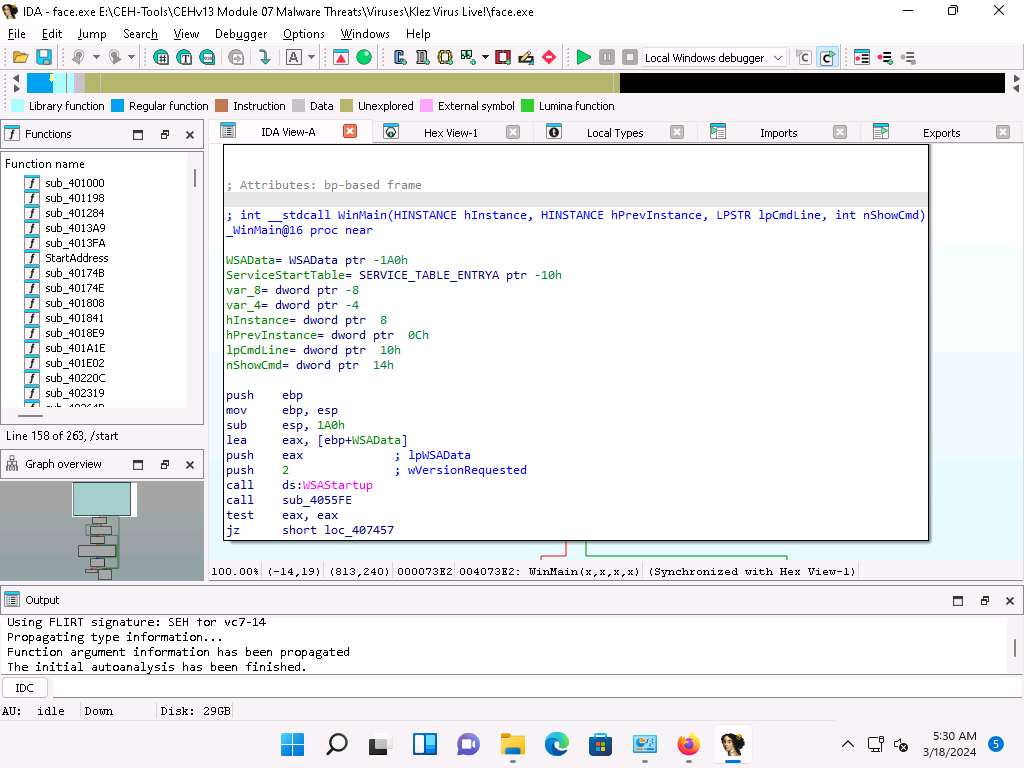1024x768 pixels.
Task: Switch to the Hex View-1 tab
Action: pos(450,132)
